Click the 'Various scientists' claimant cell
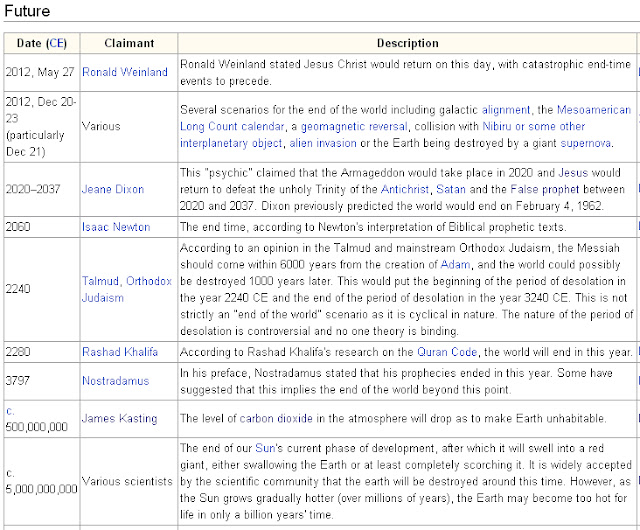 click(x=127, y=481)
